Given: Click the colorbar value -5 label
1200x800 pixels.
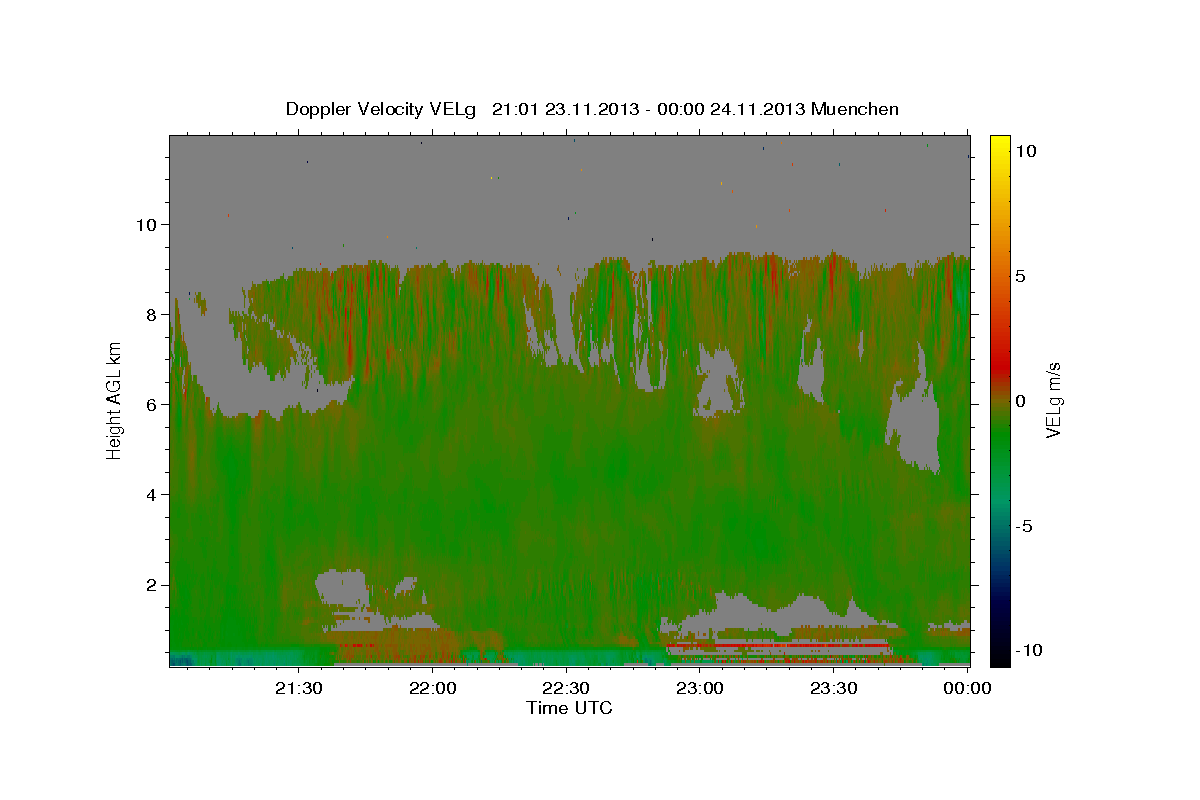Looking at the screenshot, I should tap(1026, 525).
